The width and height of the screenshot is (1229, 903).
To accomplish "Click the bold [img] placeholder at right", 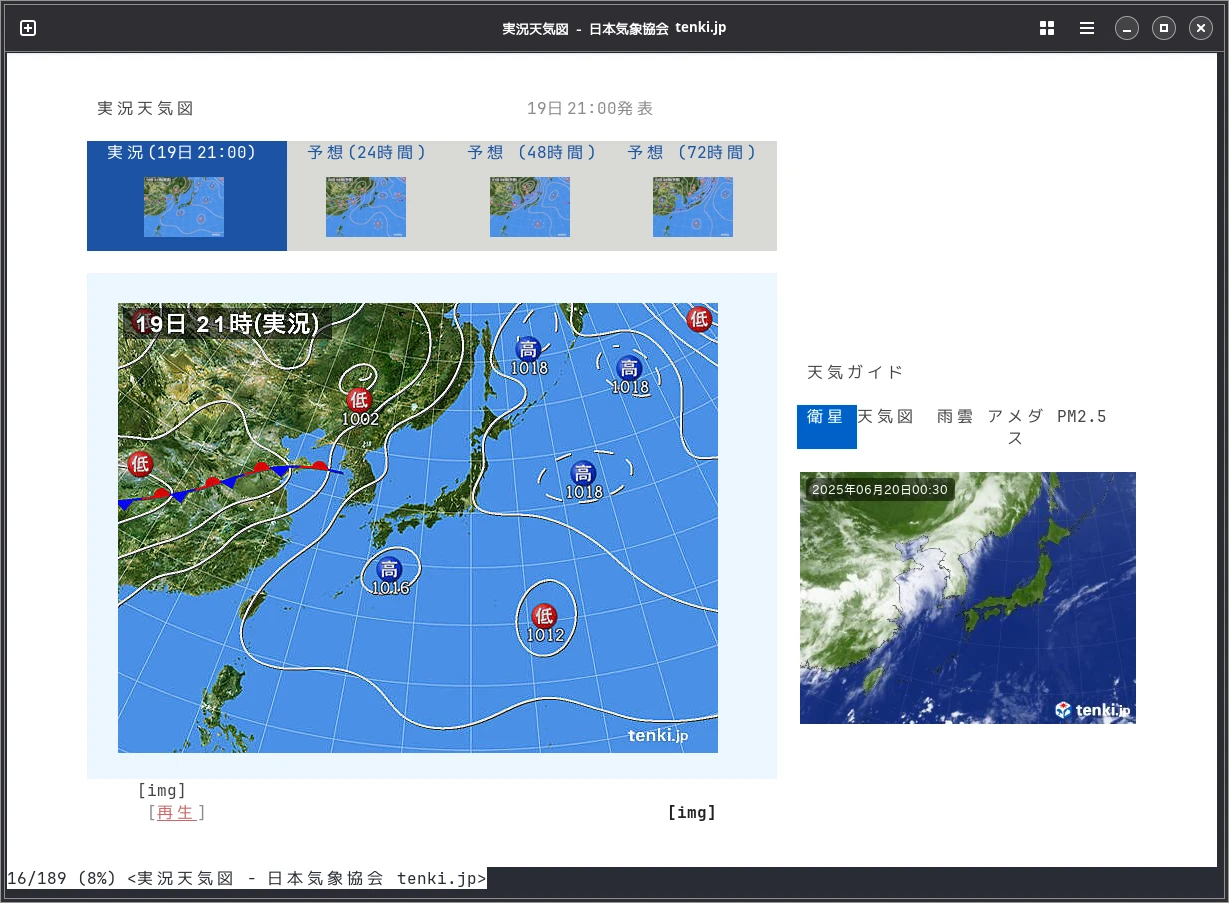I will (x=692, y=813).
